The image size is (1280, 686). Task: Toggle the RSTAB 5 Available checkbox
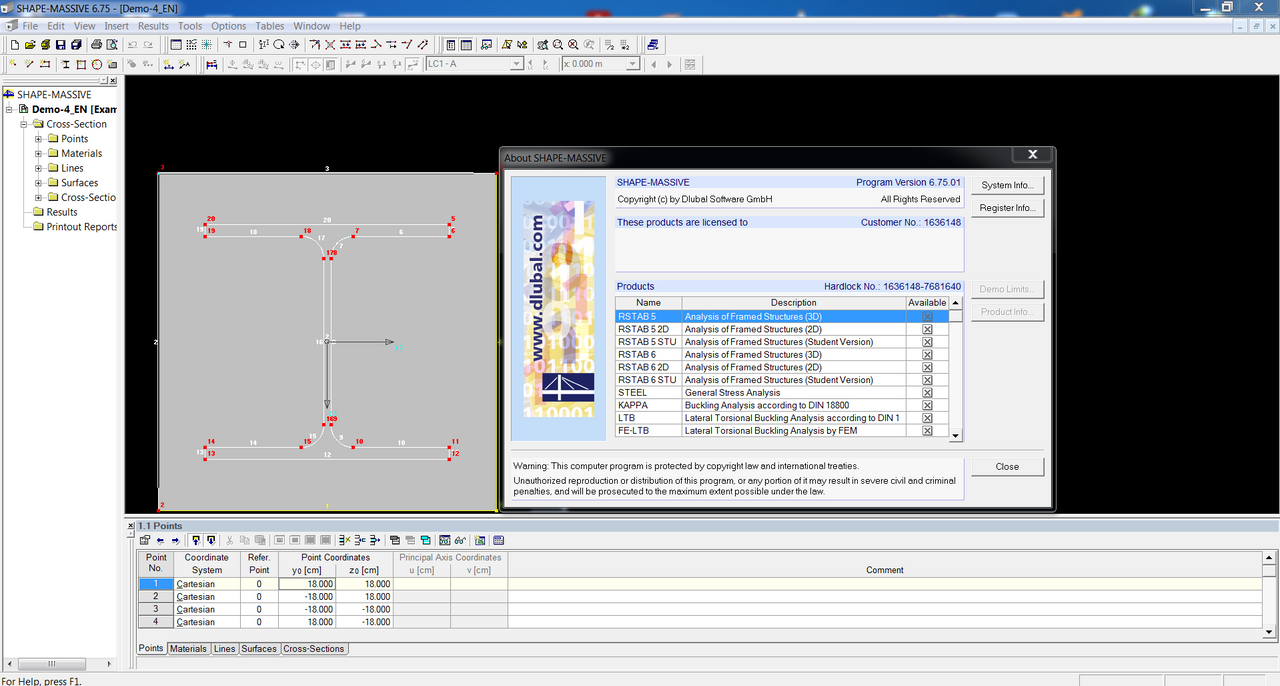927,316
